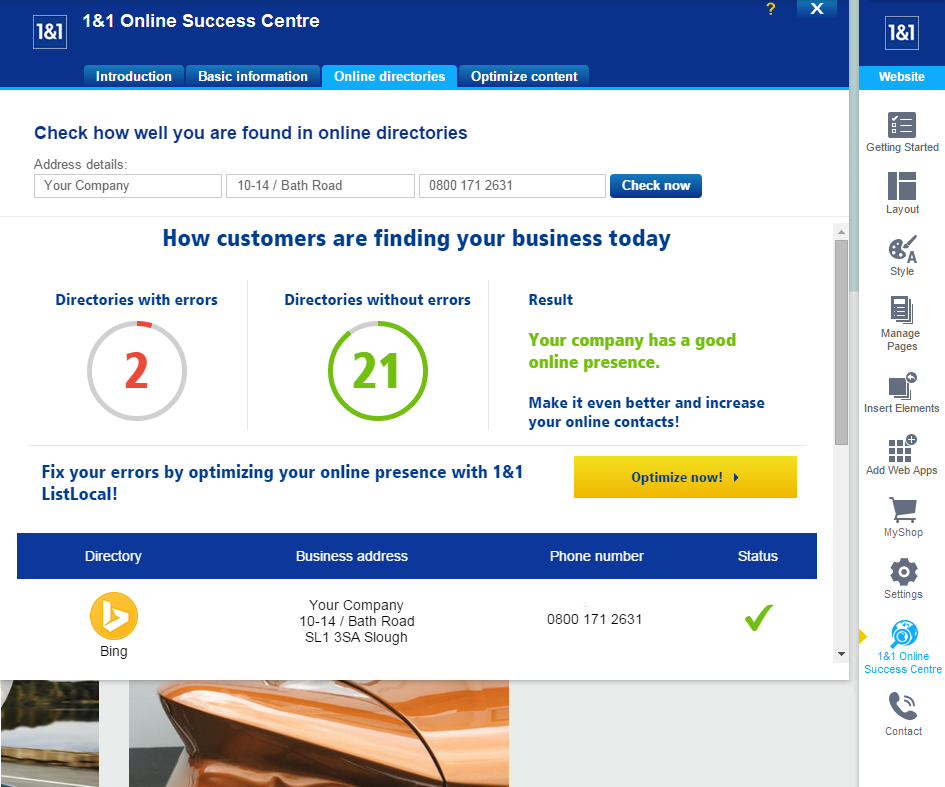Click the Optimize now! button
The height and width of the screenshot is (787, 945).
(685, 477)
